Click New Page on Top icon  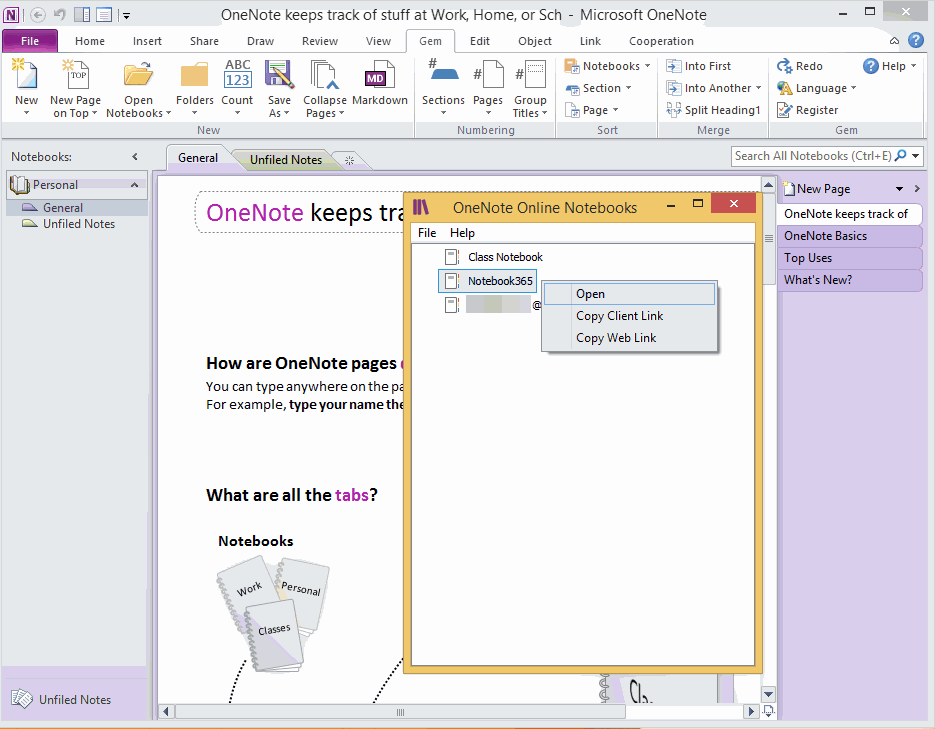[76, 75]
